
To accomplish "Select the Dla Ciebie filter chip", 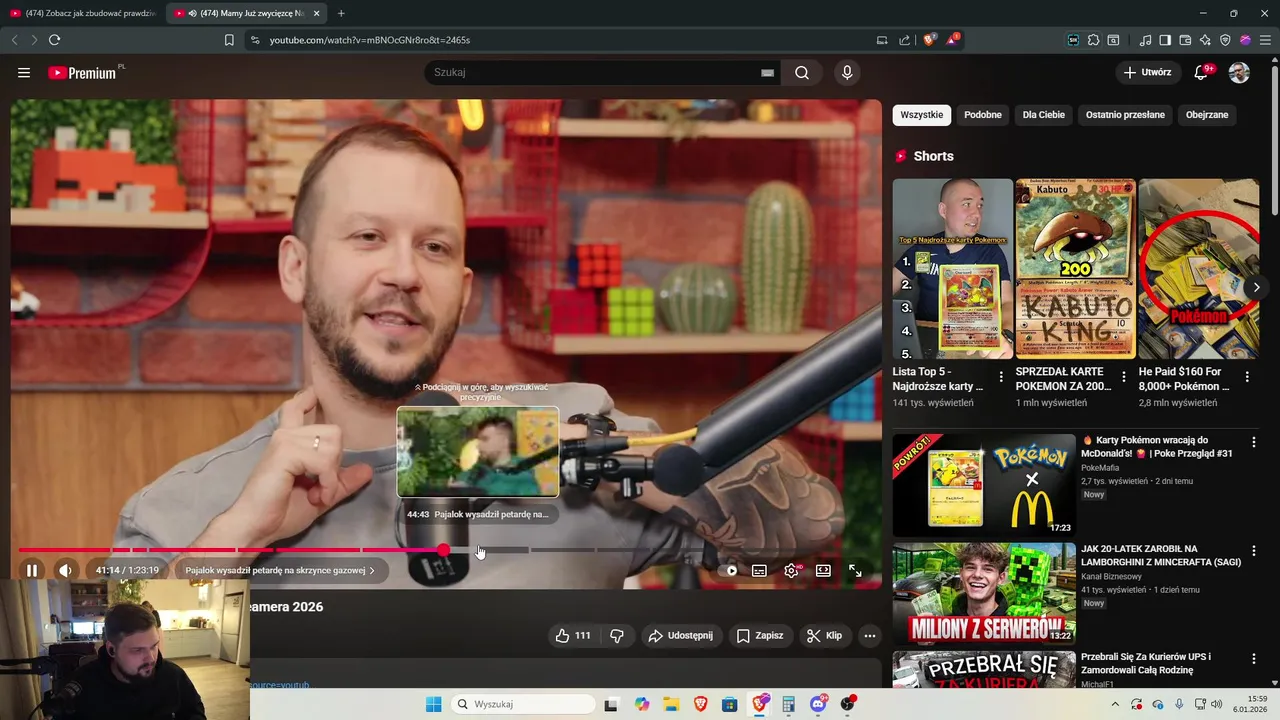I will pyautogui.click(x=1044, y=115).
